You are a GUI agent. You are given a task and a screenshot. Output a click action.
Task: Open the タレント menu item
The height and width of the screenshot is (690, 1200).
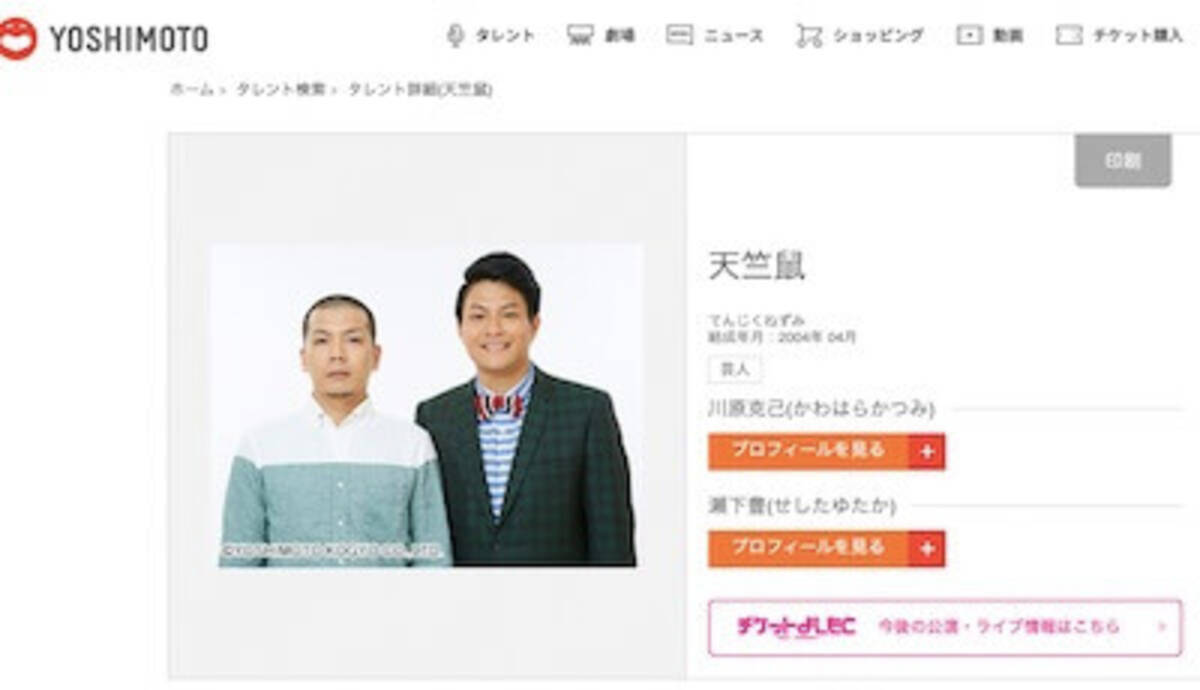(x=504, y=36)
